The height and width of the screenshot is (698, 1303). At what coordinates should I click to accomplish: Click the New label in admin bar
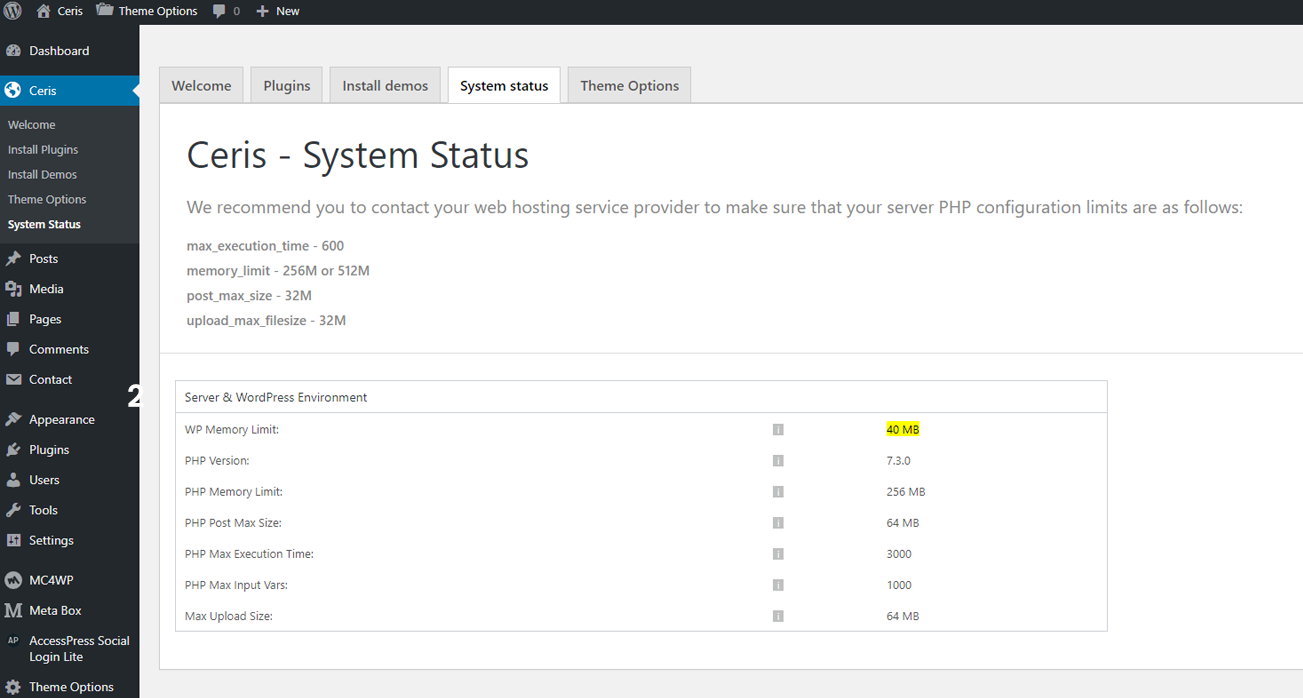pos(288,11)
